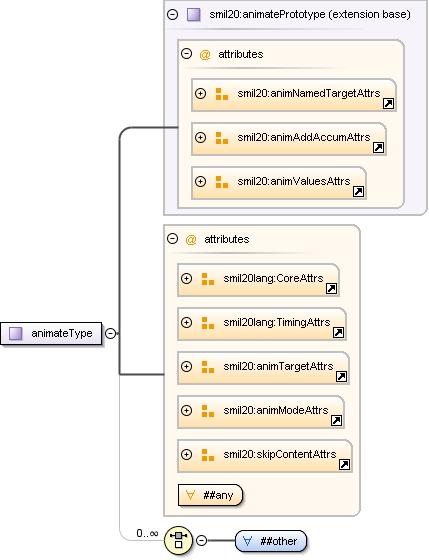The height and width of the screenshot is (560, 429).
Task: Click the attribute group icon of animModeAttrs
Action: 208,411
